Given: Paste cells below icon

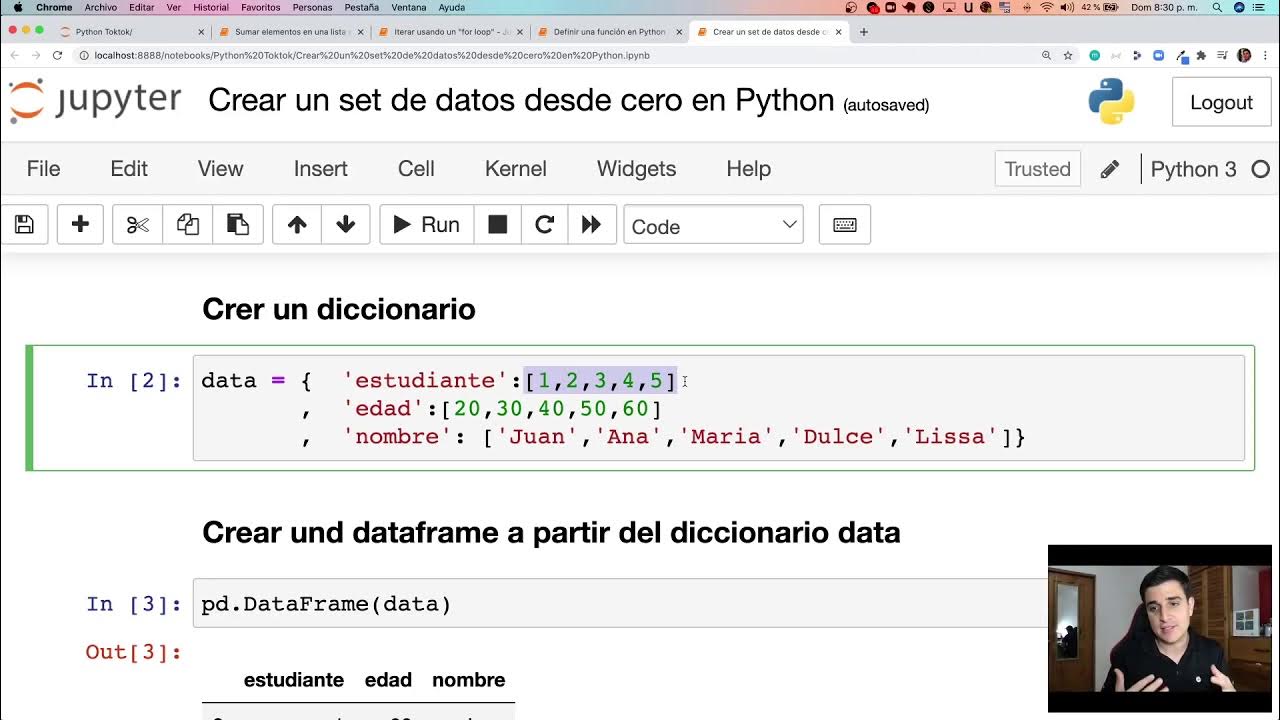Looking at the screenshot, I should (238, 225).
